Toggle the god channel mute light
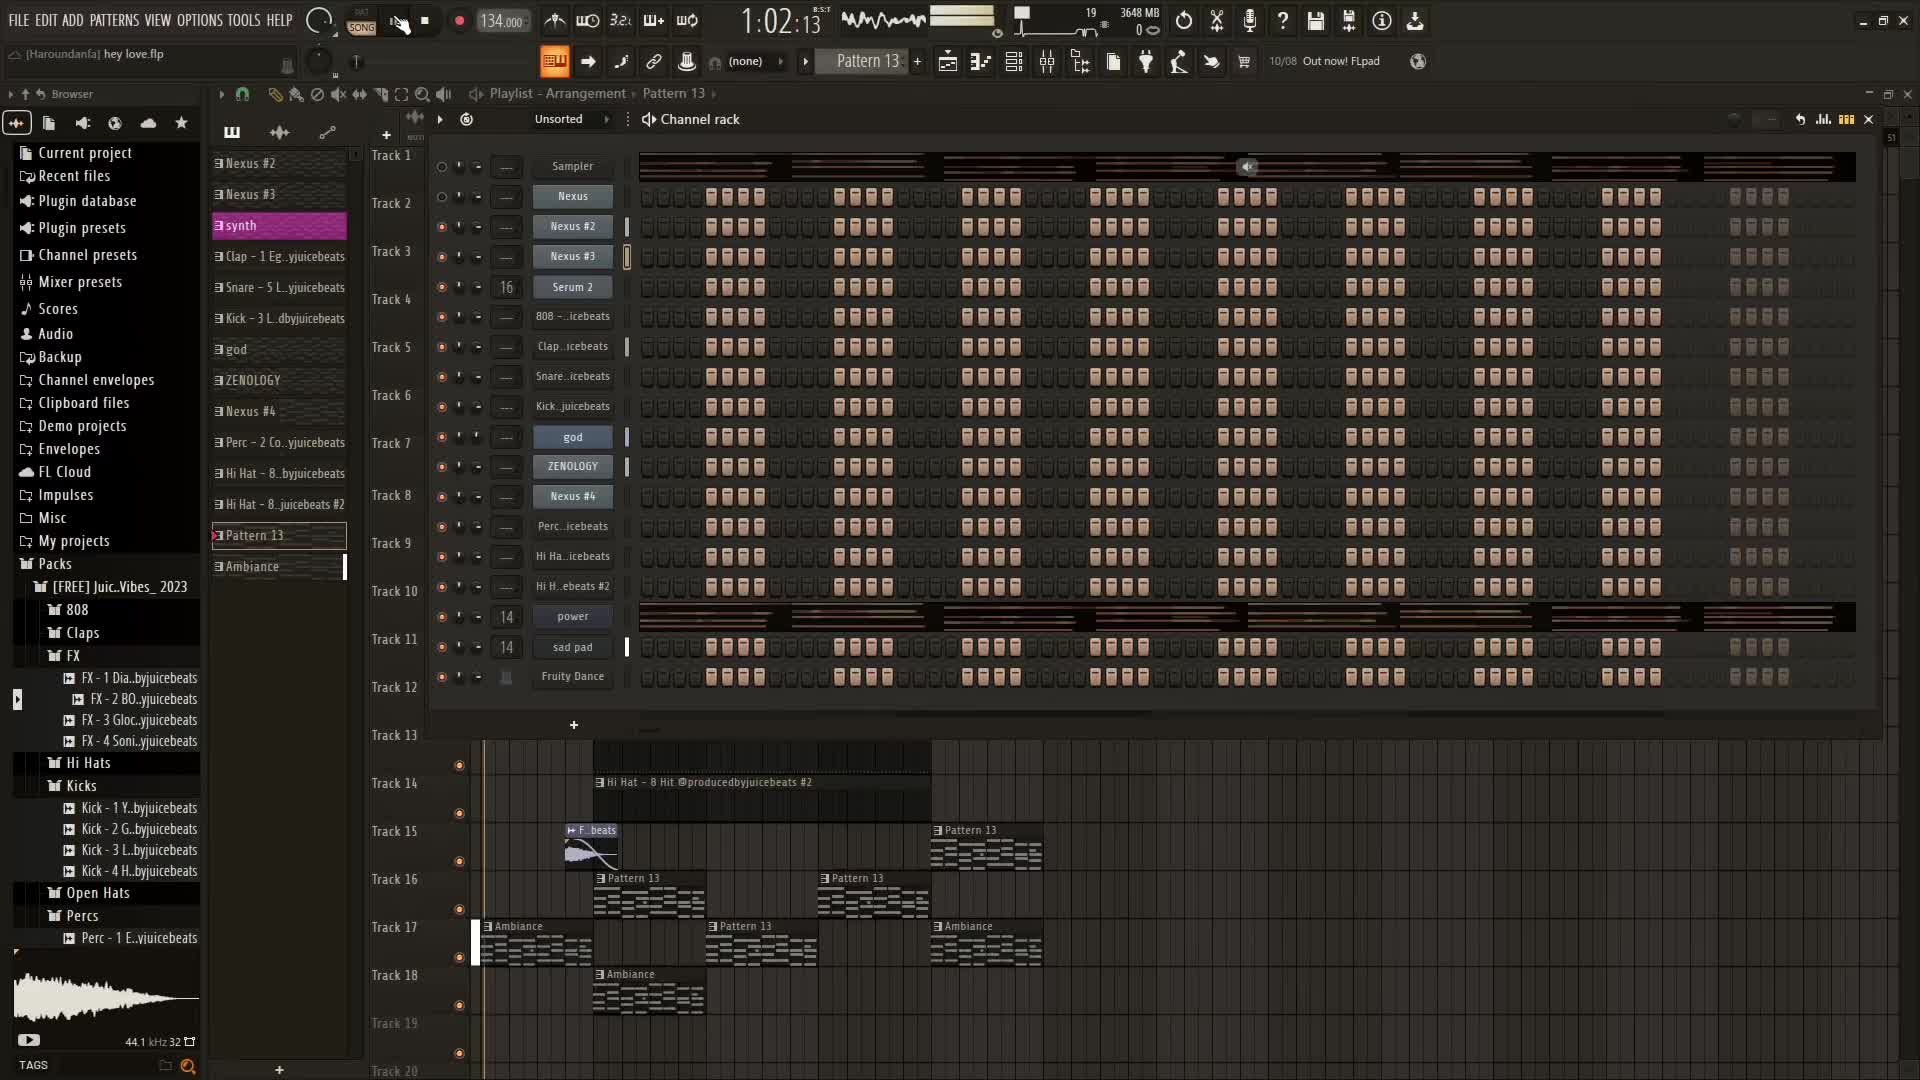Screen dimensions: 1920x1080 (x=442, y=437)
